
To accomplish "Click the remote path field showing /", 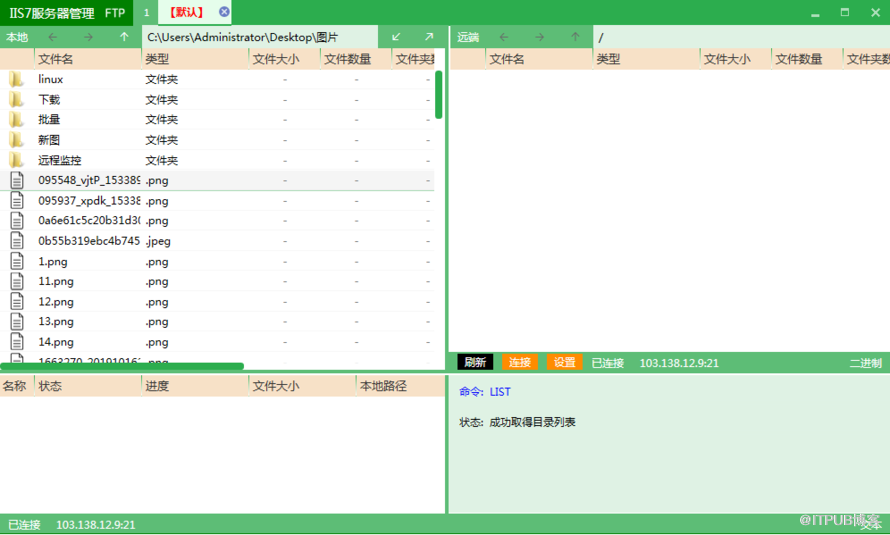I will (x=741, y=37).
